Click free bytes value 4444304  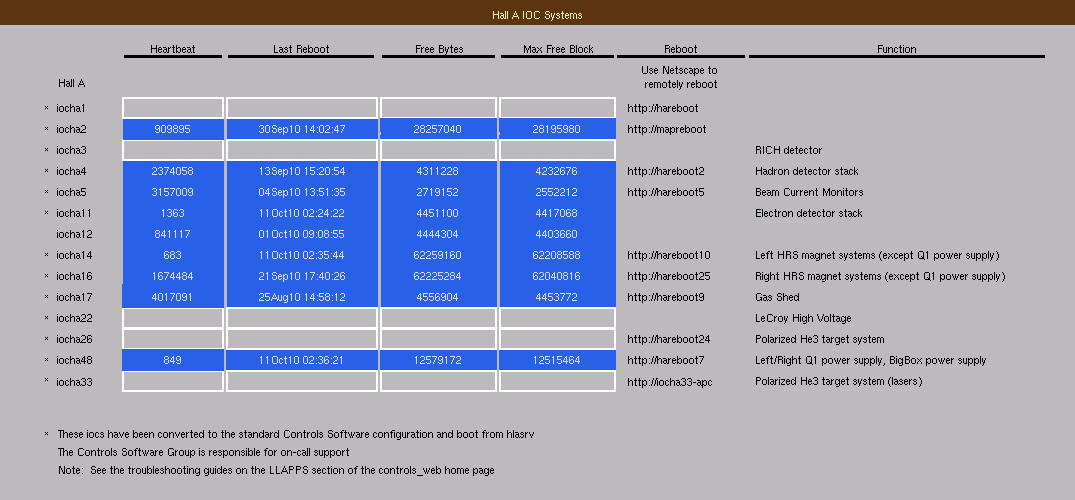click(x=438, y=234)
